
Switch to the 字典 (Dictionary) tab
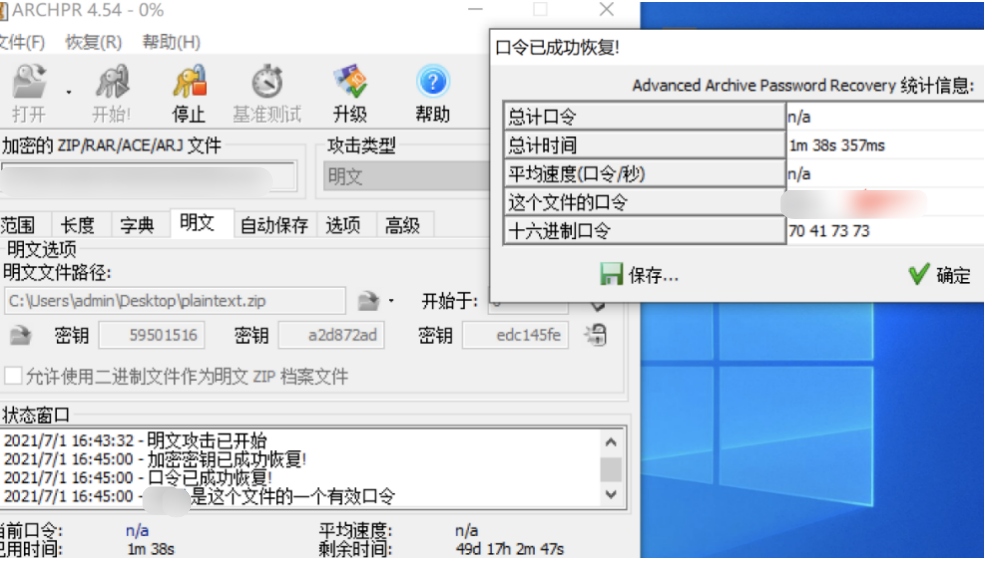click(x=137, y=225)
